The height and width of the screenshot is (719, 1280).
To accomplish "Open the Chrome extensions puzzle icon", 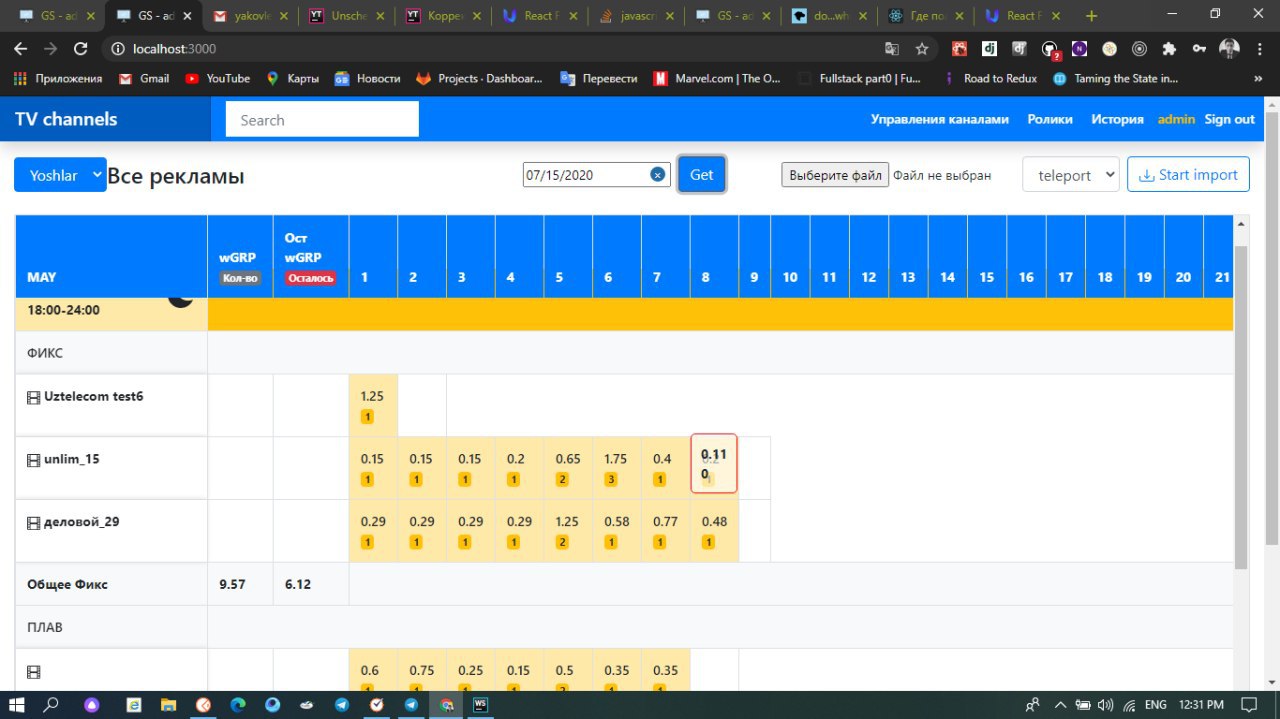I will pos(1168,48).
